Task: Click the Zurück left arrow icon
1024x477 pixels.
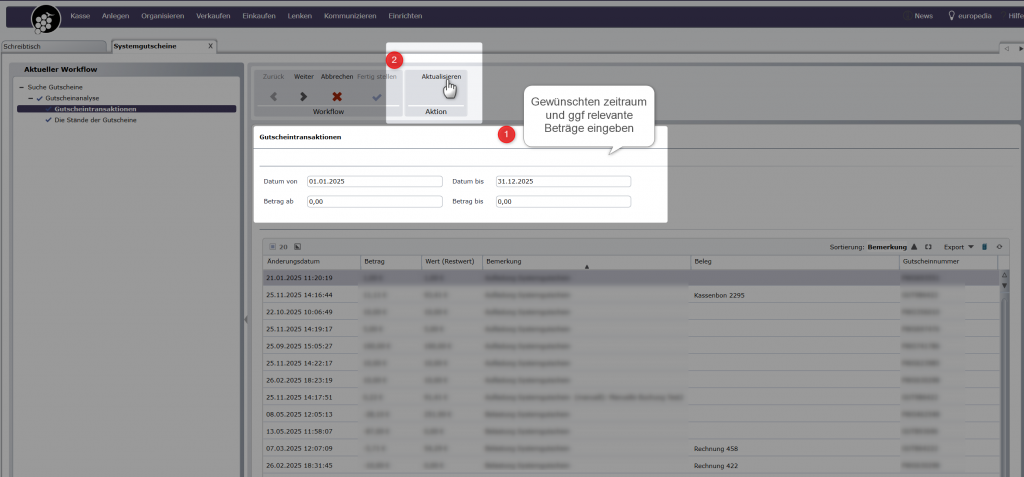Action: point(272,97)
